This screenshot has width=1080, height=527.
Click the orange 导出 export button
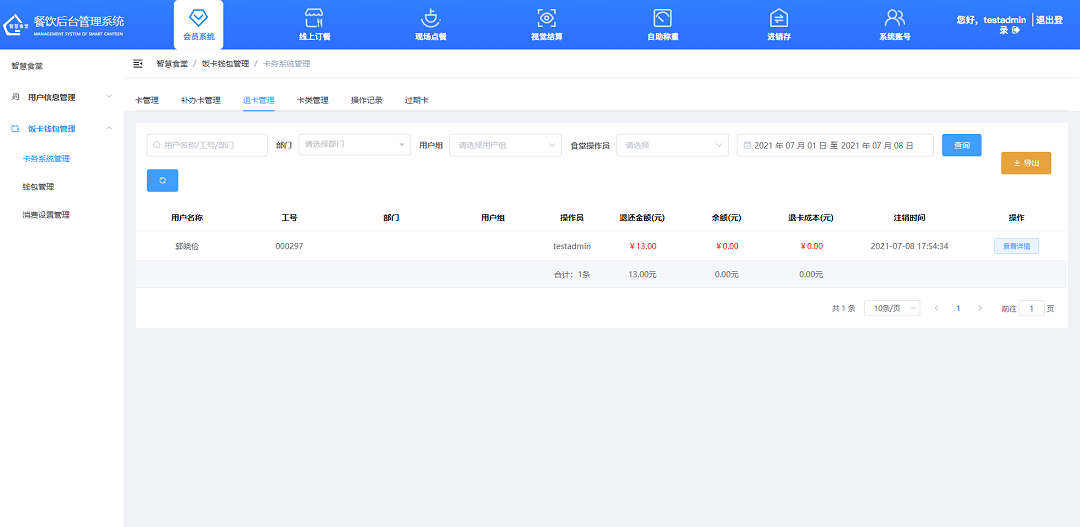(x=1025, y=163)
